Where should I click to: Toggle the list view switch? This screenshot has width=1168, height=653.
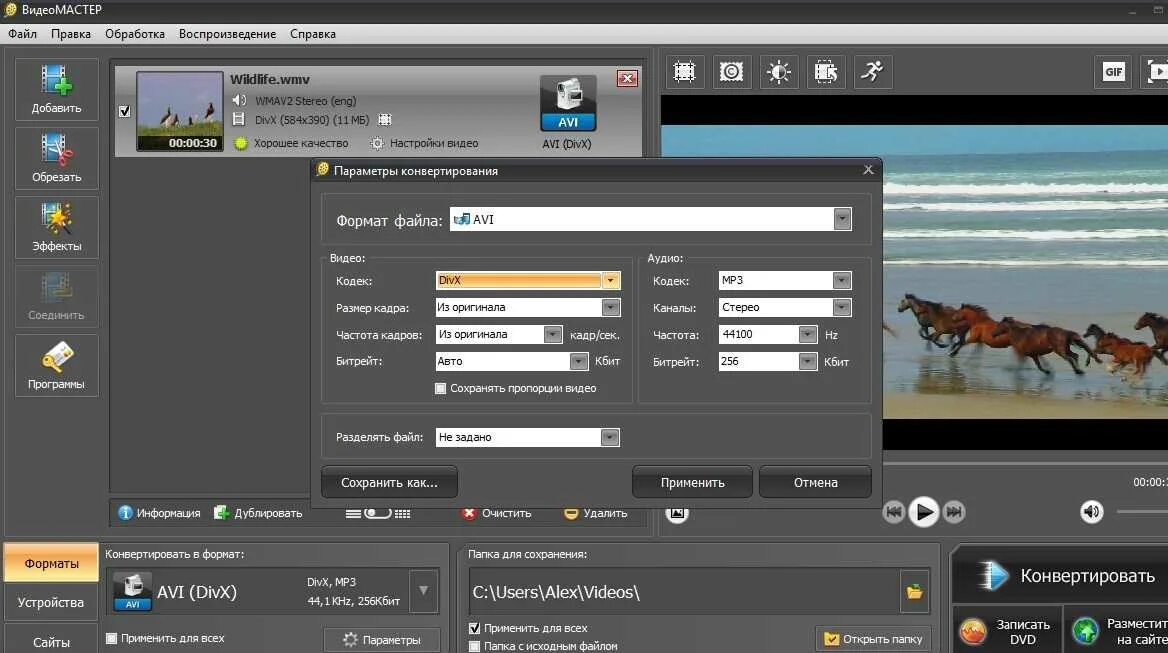coord(378,513)
